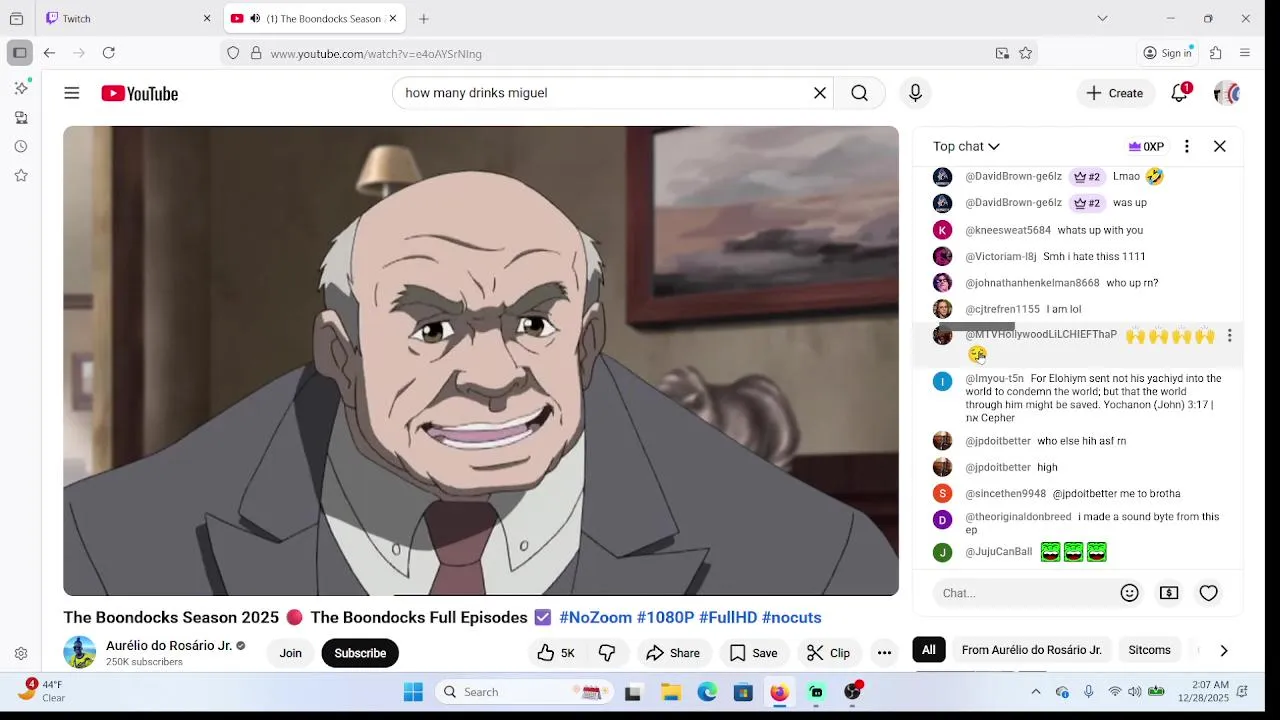
Task: Share the video
Action: [x=673, y=653]
